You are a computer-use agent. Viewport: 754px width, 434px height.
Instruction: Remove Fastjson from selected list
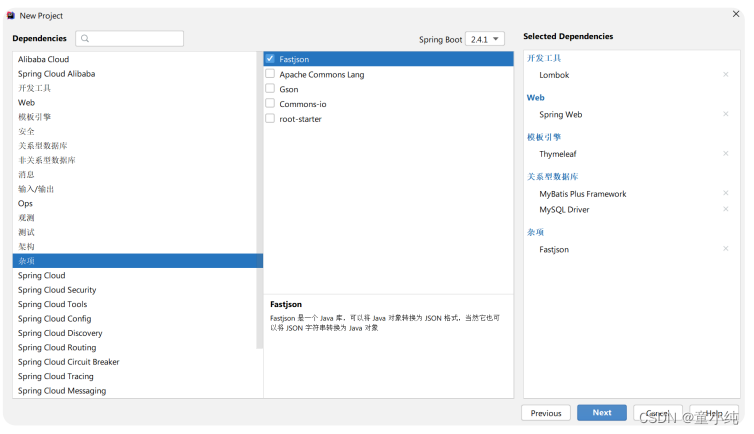tap(726, 249)
